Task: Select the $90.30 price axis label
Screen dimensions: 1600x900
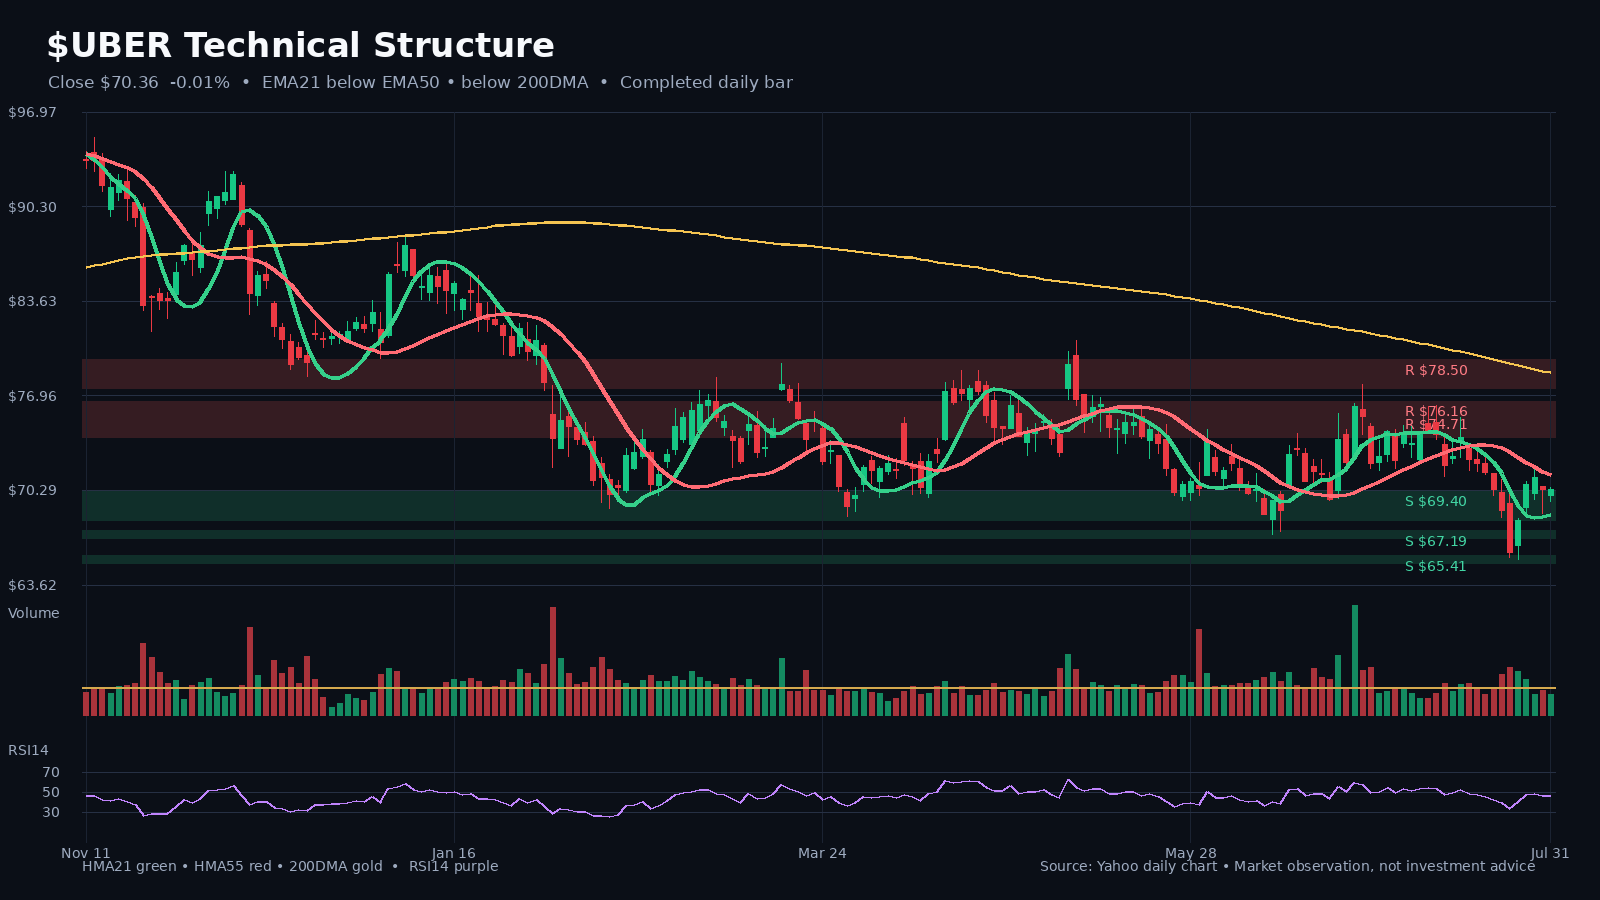Action: coord(33,207)
